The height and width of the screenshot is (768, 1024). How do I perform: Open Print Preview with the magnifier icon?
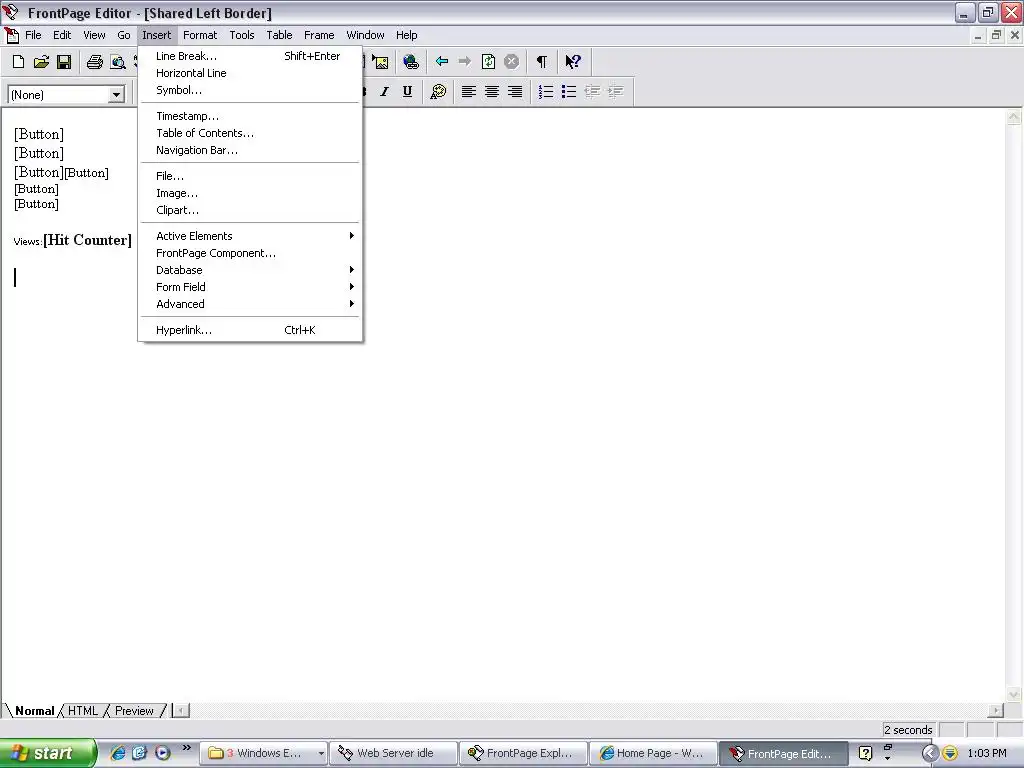118,62
